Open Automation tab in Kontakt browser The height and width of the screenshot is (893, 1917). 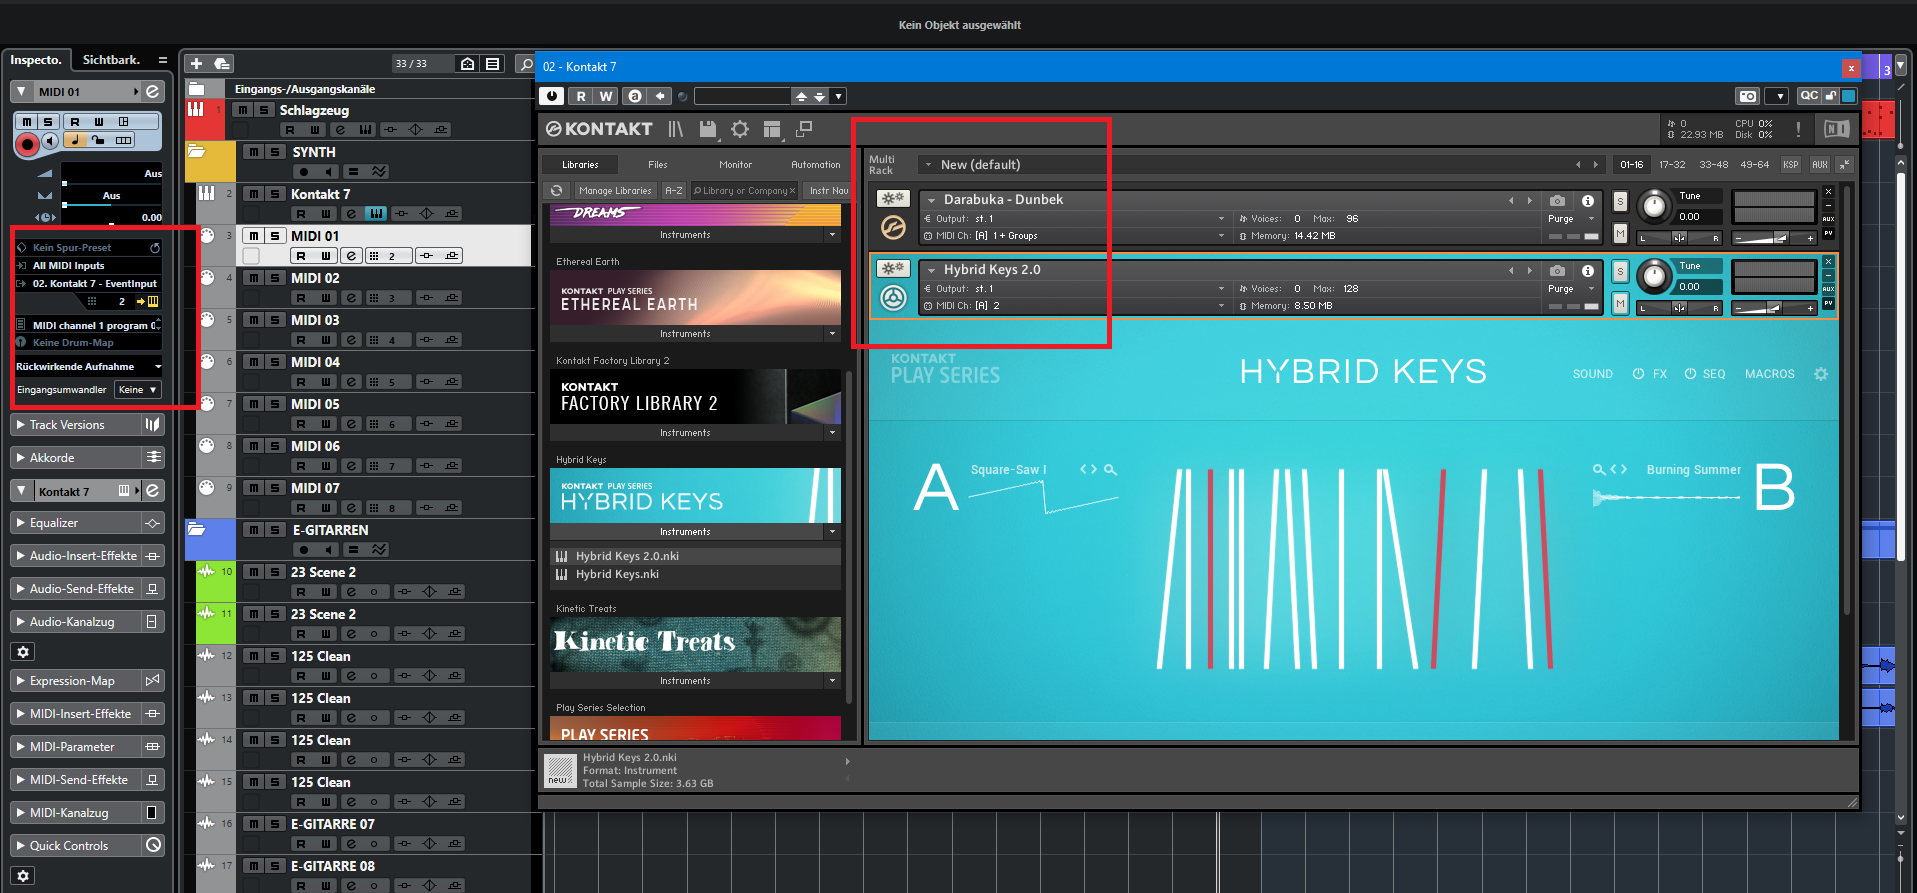815,164
